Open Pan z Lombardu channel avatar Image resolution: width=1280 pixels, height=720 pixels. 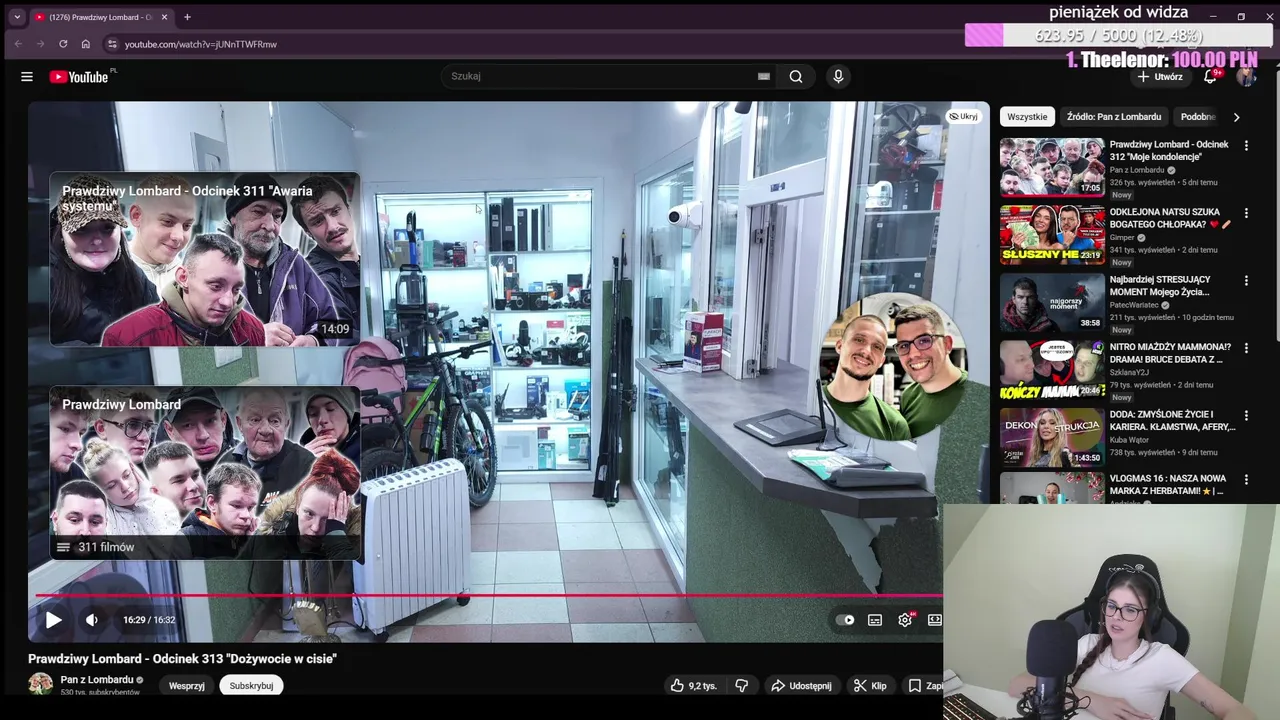pyautogui.click(x=40, y=684)
